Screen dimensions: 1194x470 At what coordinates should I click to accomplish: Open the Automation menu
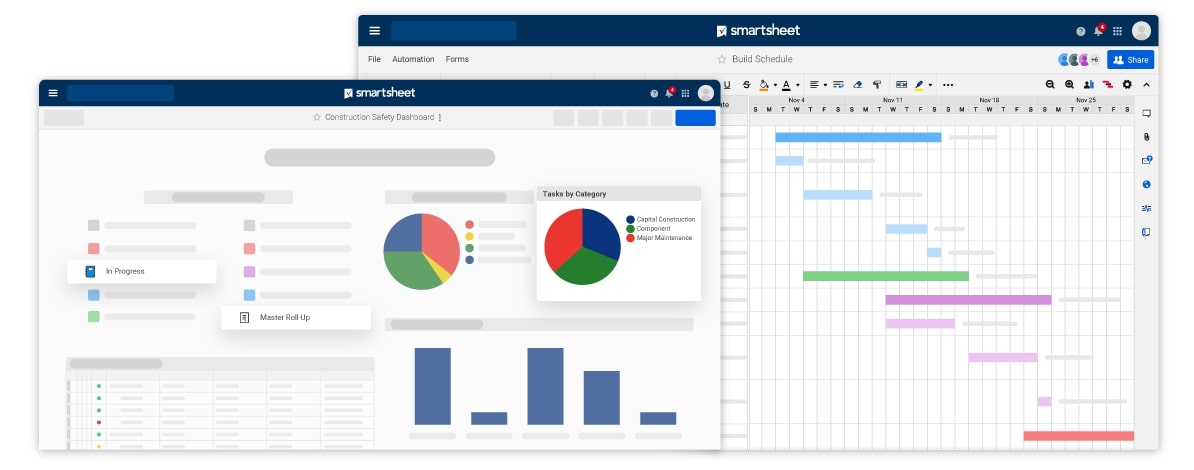pos(413,59)
